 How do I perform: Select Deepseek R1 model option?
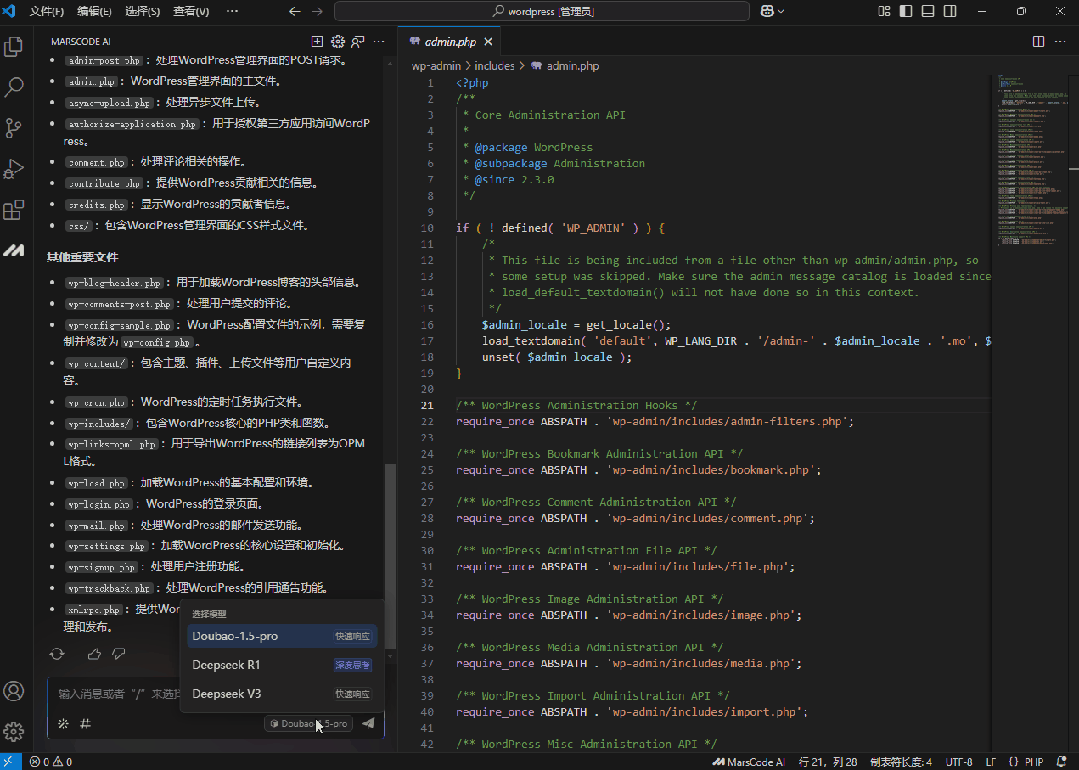pyautogui.click(x=282, y=665)
